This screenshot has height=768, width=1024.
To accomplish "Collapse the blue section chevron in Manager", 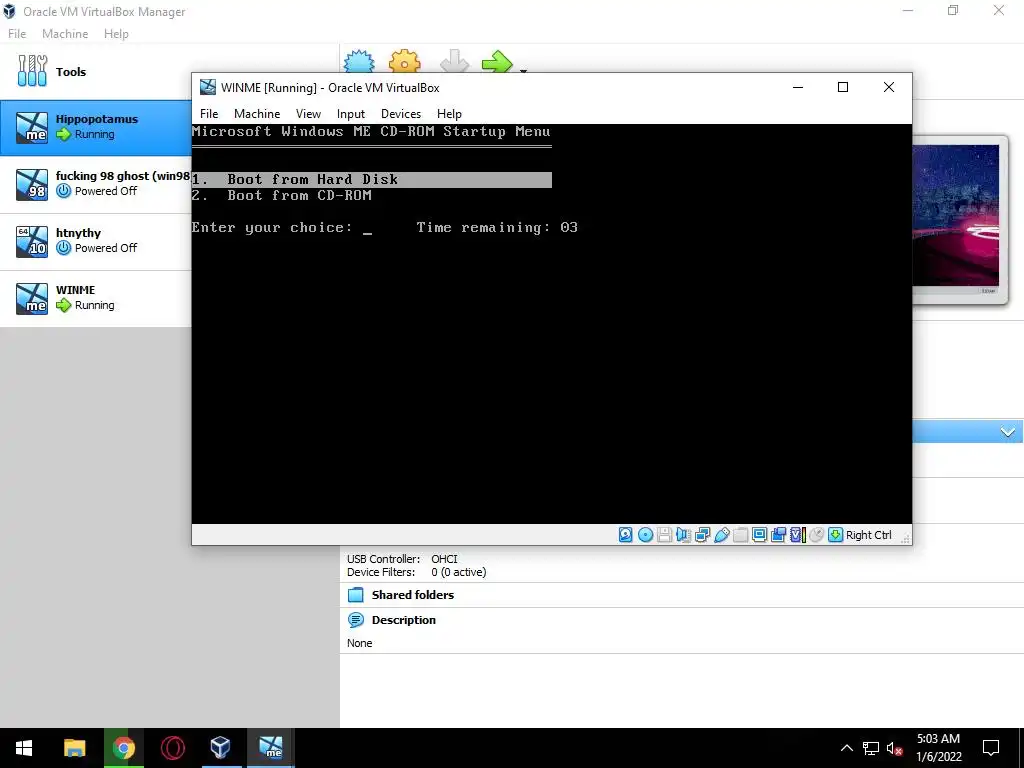I will tap(1007, 432).
